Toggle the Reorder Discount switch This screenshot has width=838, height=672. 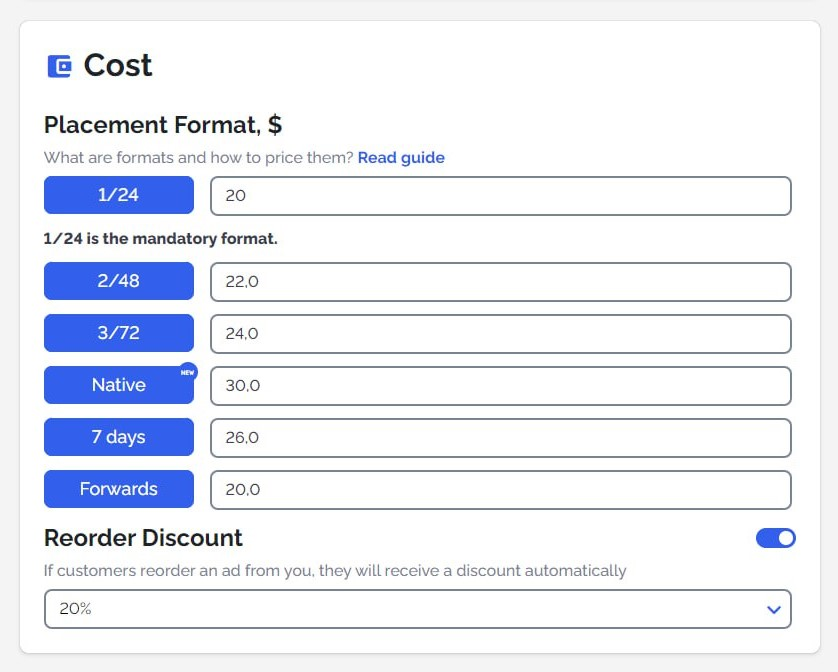(x=775, y=538)
